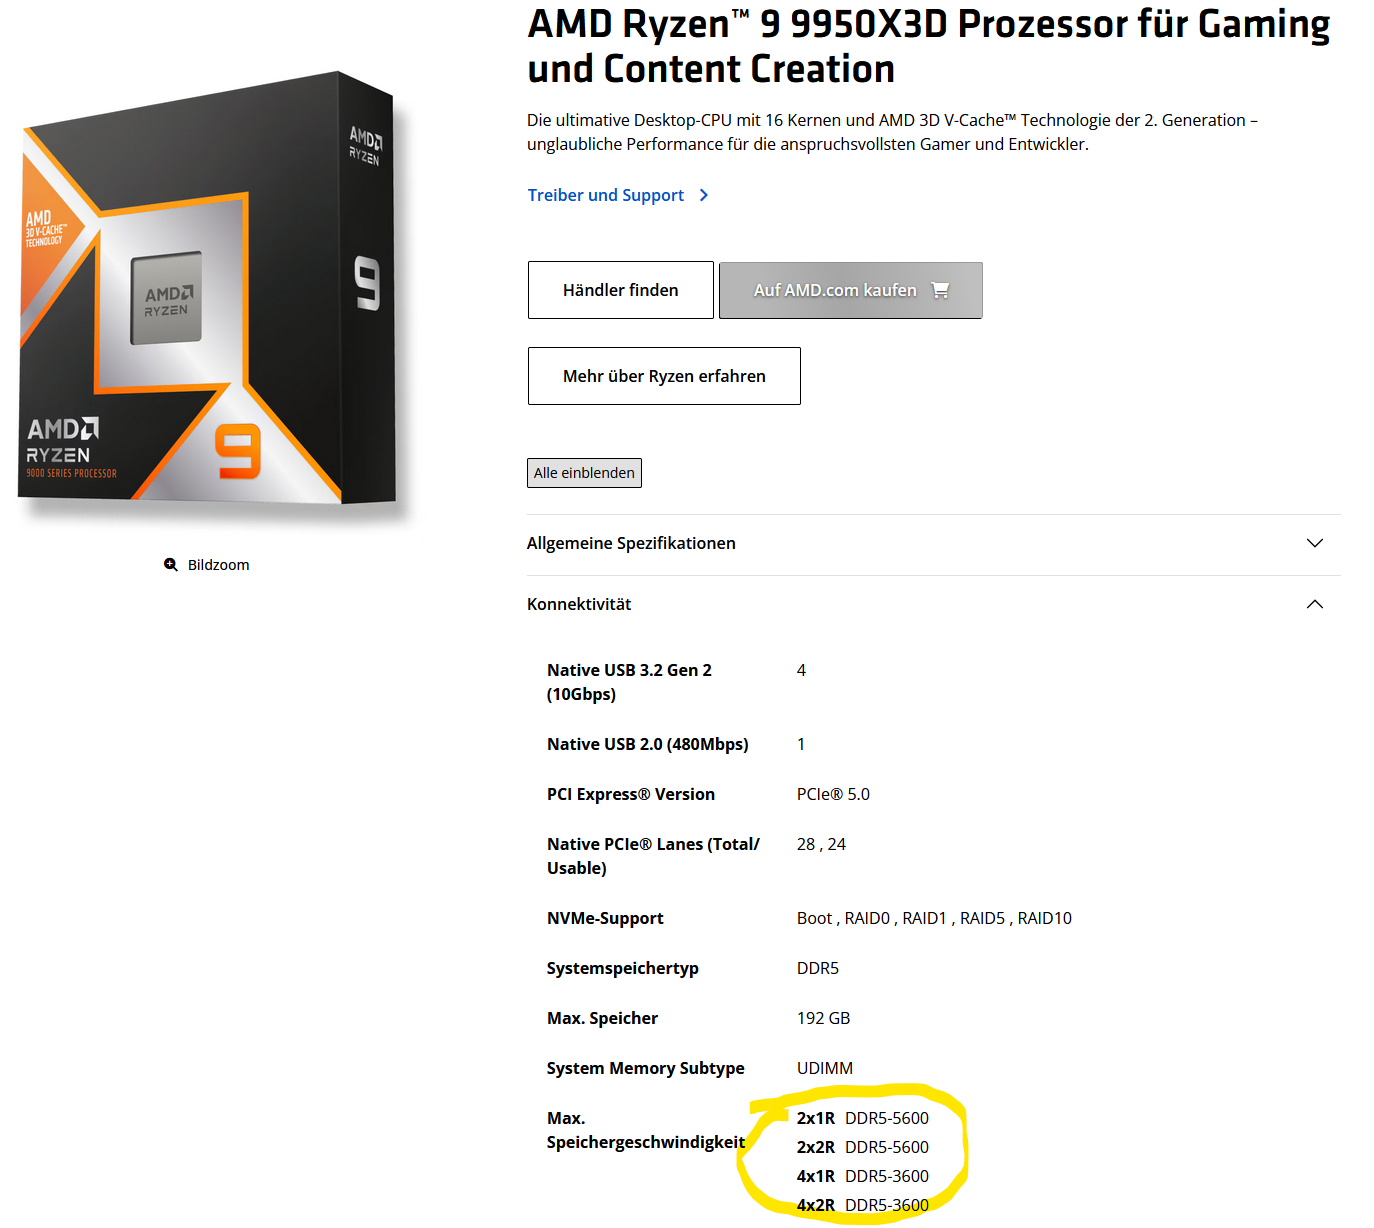Click the 2x2R DDR5-5600 entry
This screenshot has width=1374, height=1228.
click(x=863, y=1147)
